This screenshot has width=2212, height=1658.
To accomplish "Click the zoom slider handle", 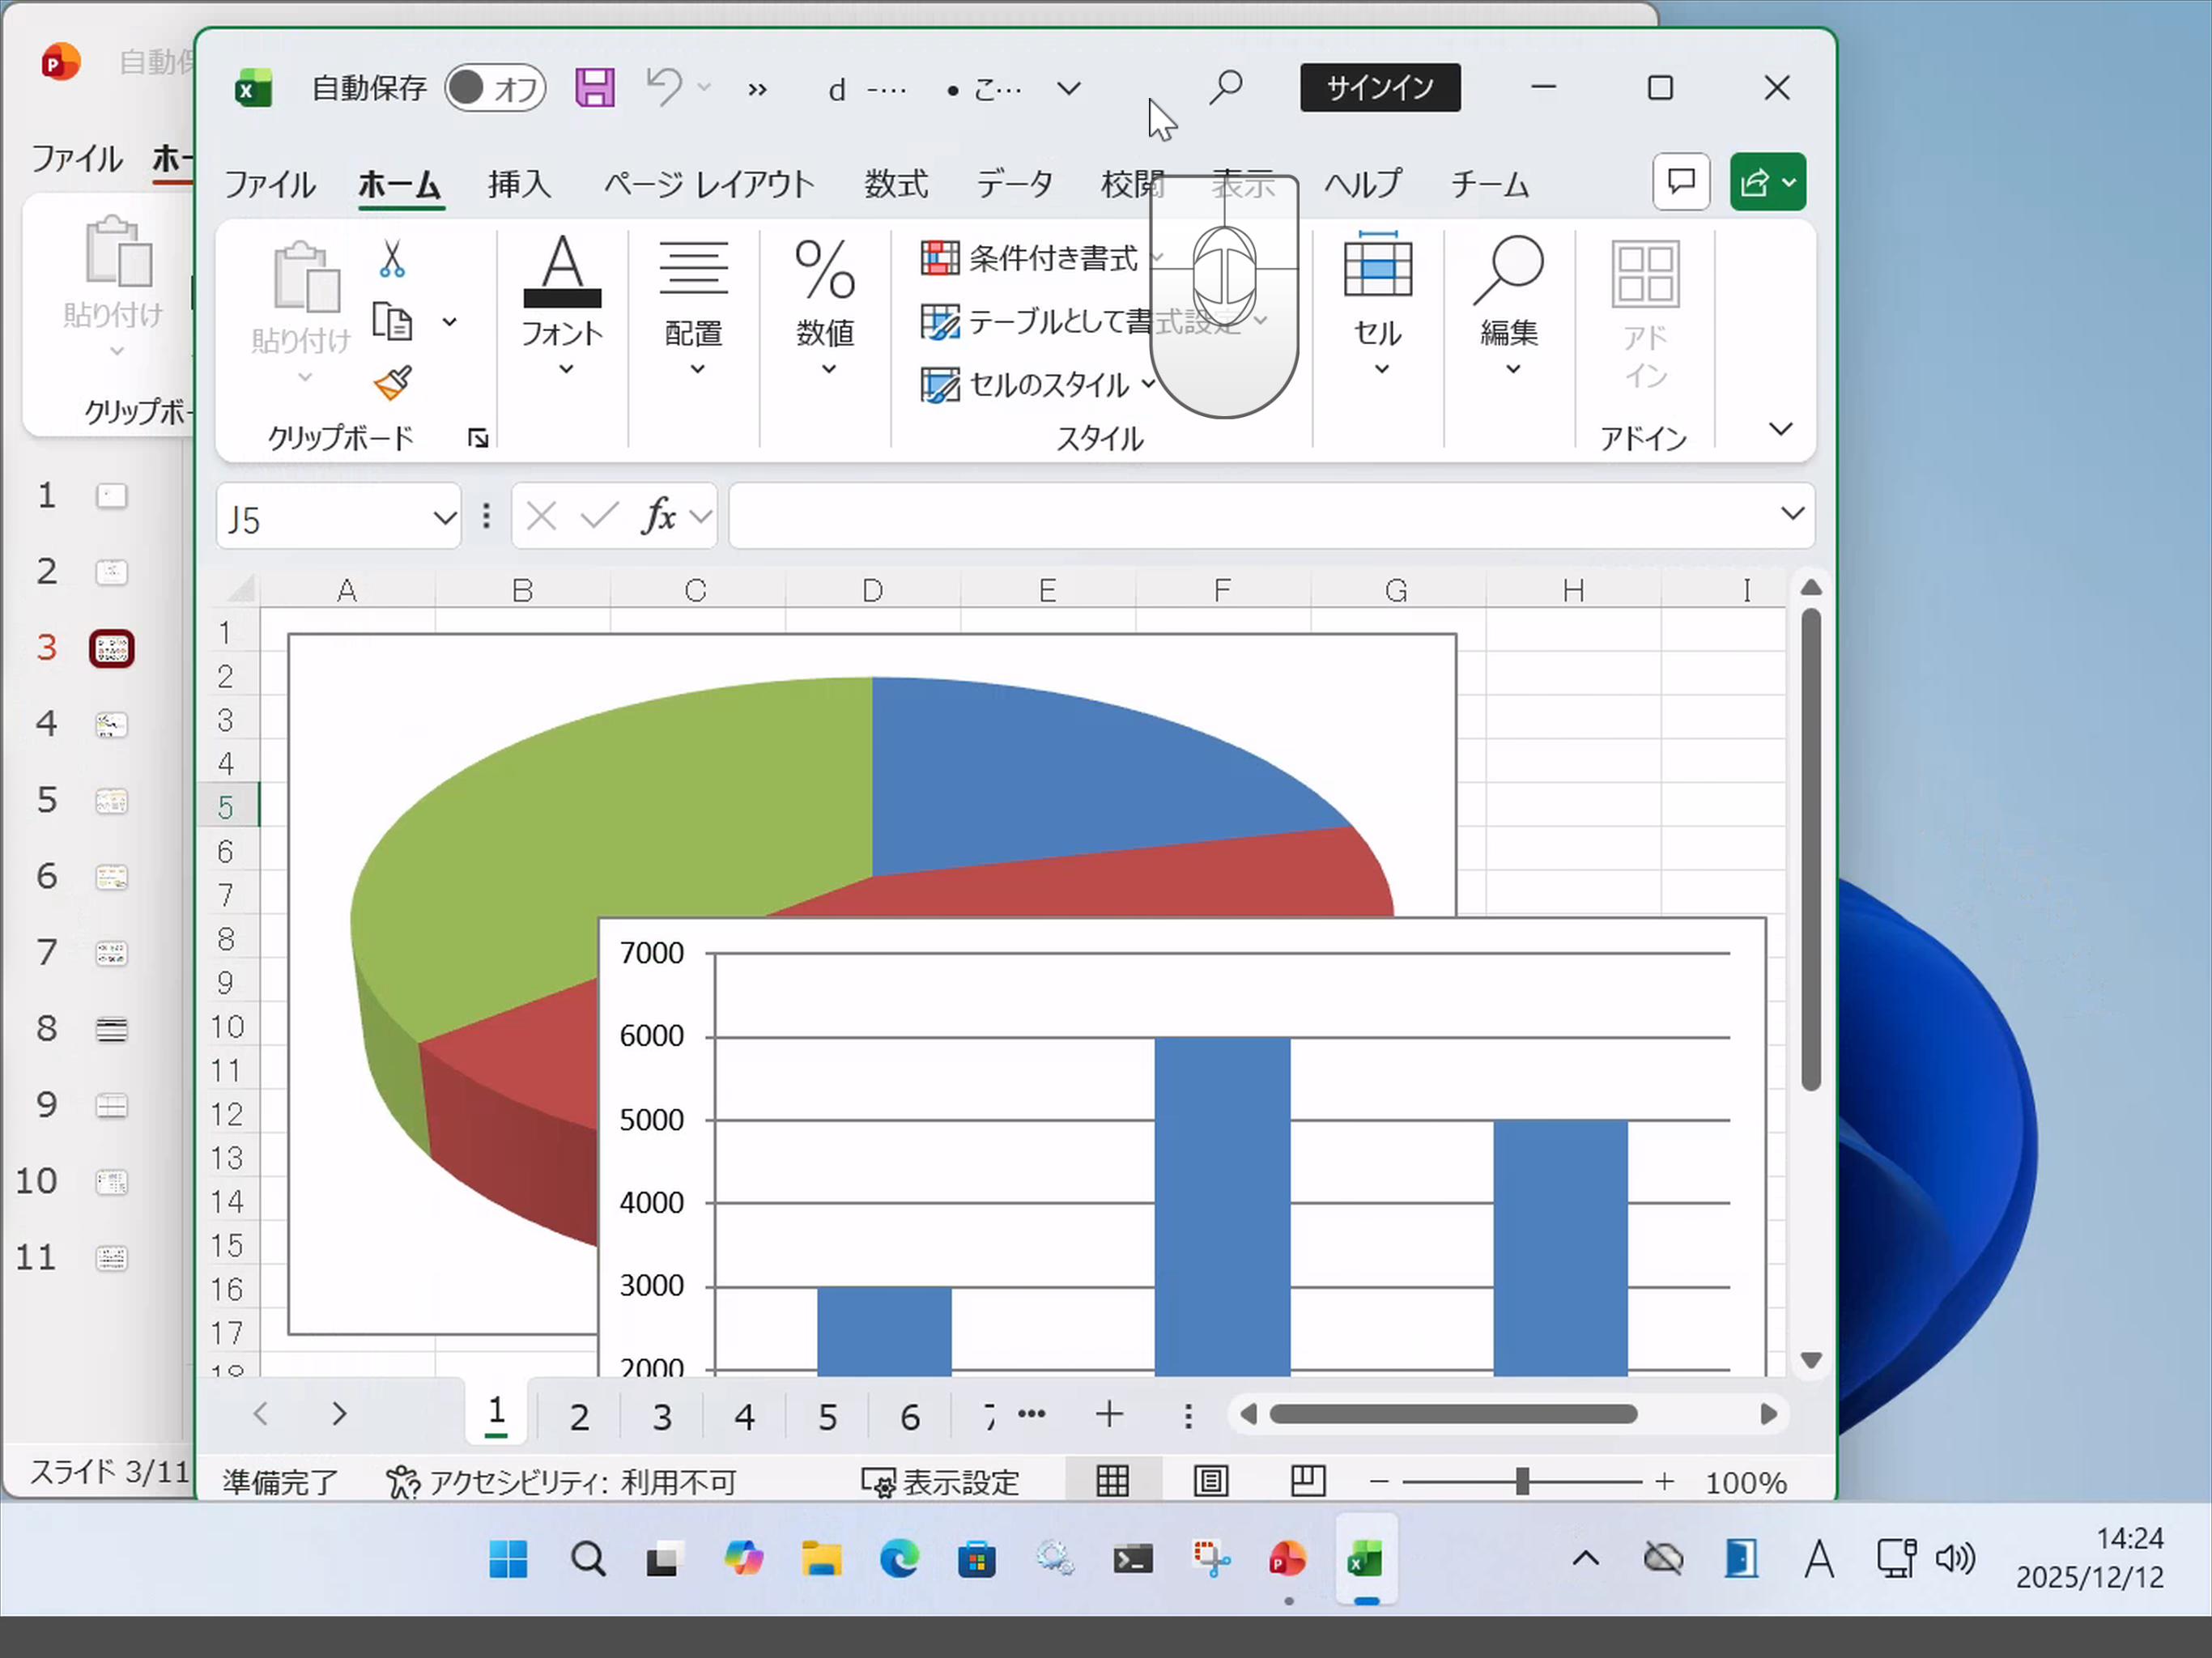I will [1522, 1482].
